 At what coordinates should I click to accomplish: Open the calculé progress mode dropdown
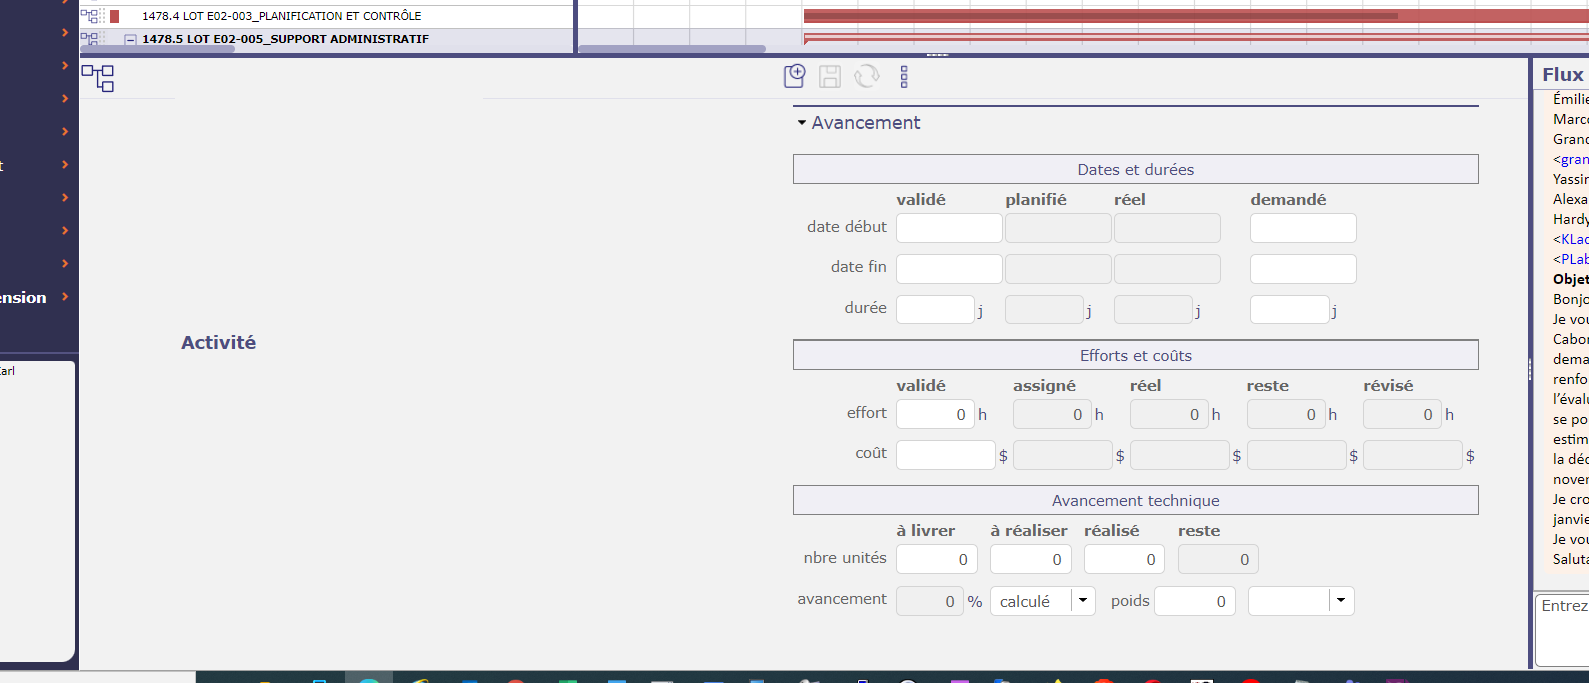tap(1083, 601)
